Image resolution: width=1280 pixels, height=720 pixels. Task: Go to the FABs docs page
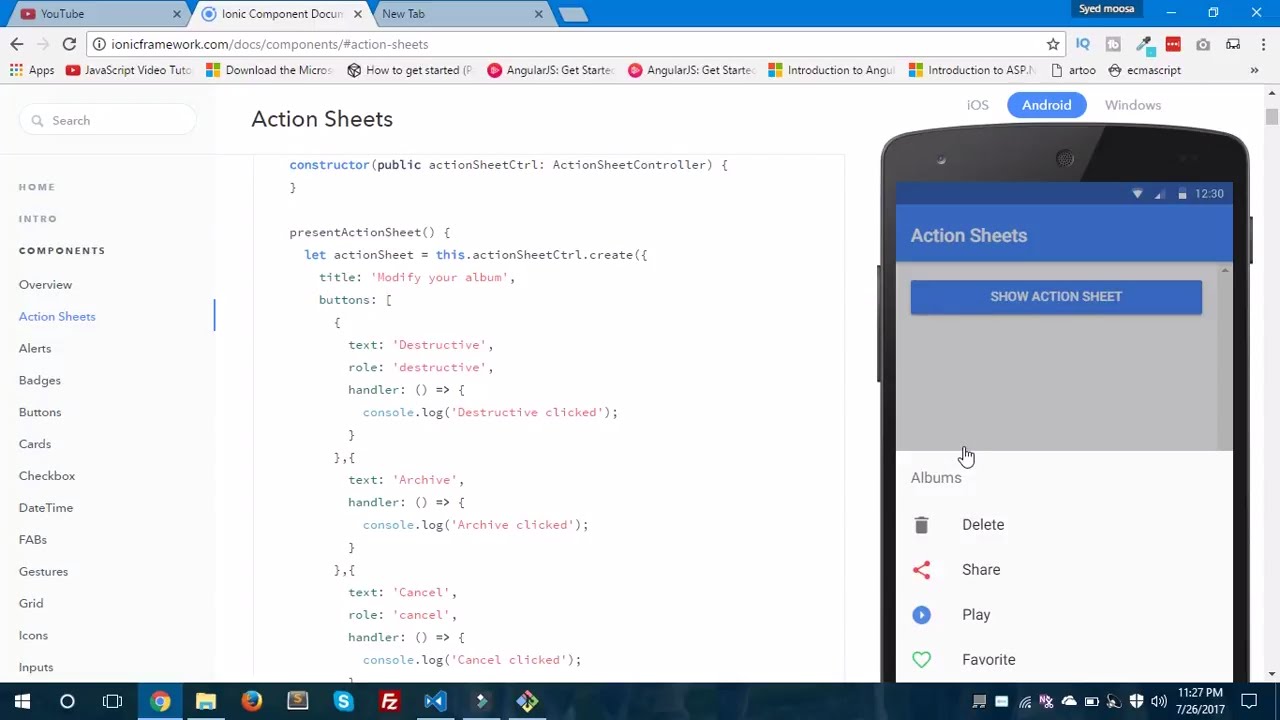click(33, 541)
